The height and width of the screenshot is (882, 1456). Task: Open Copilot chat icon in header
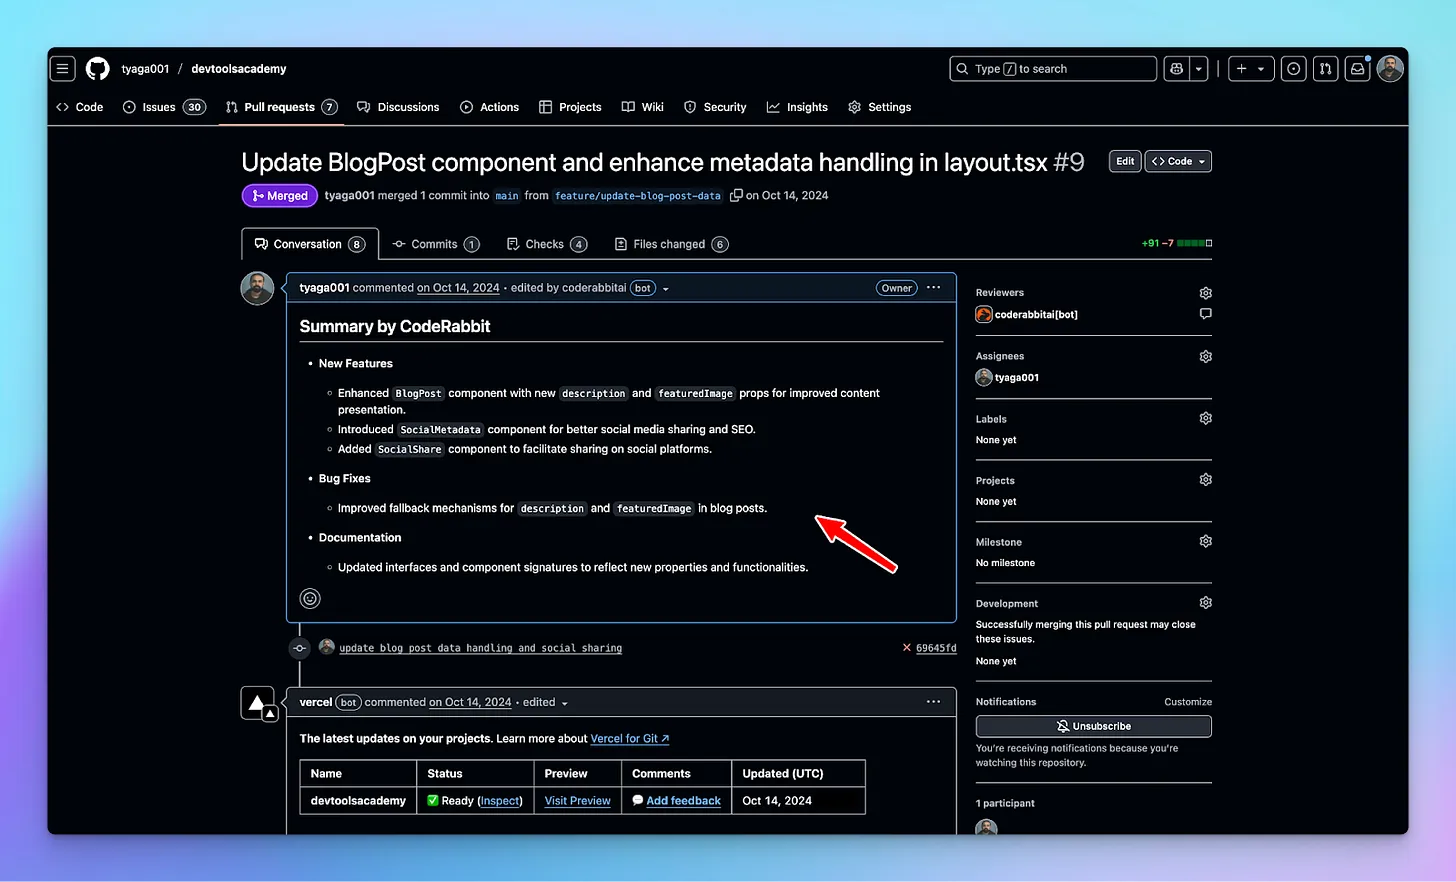(1177, 69)
